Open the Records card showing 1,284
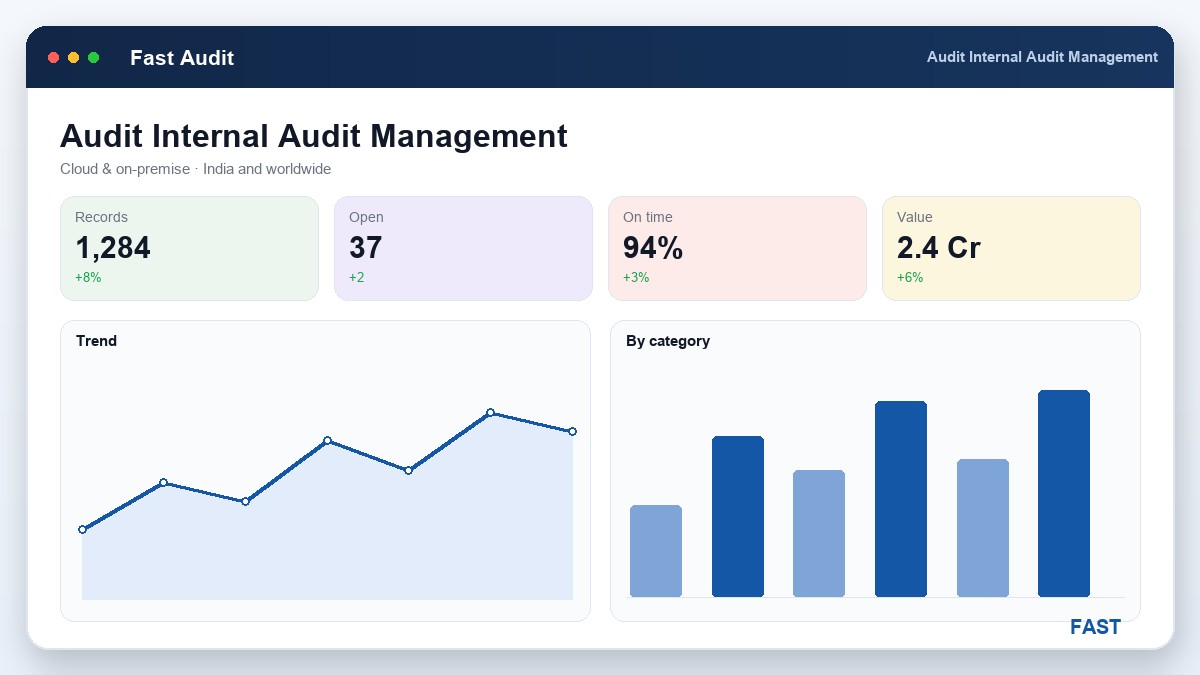Viewport: 1200px width, 675px height. (189, 248)
